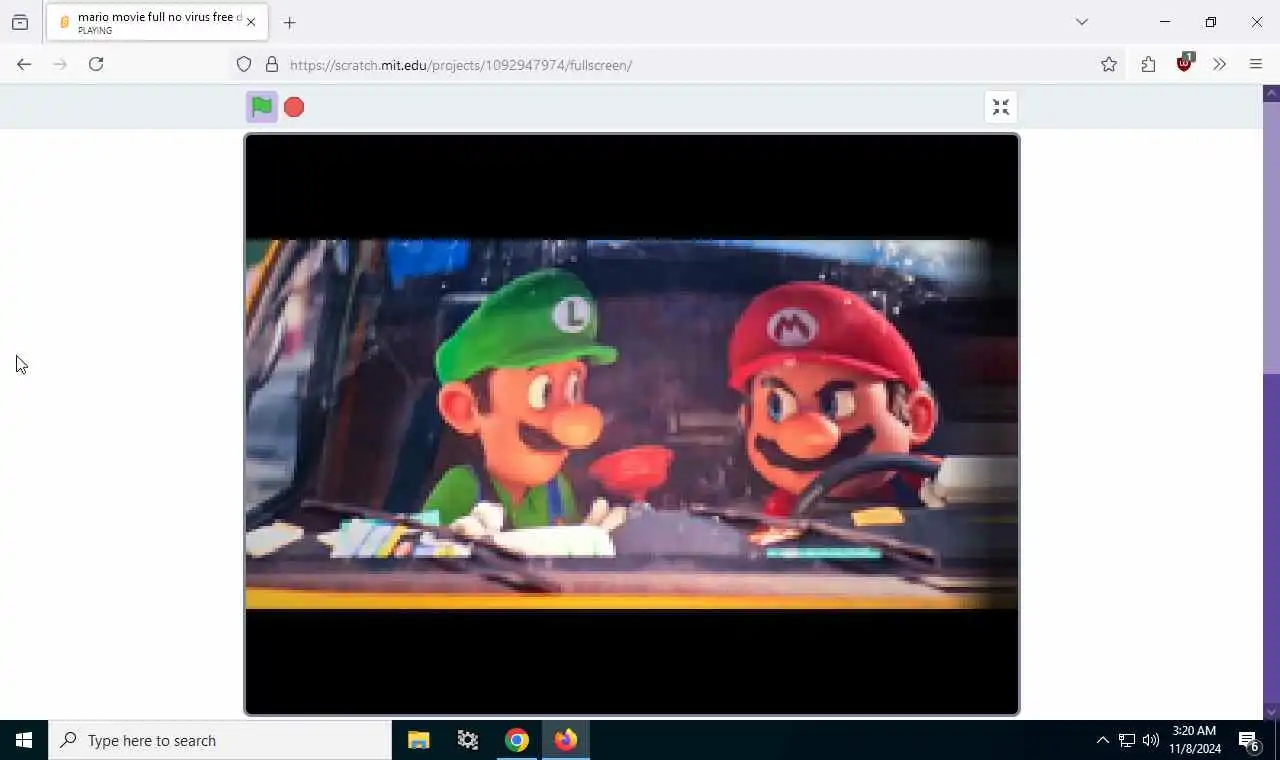
Task: Show hidden system tray icons
Action: point(1102,741)
